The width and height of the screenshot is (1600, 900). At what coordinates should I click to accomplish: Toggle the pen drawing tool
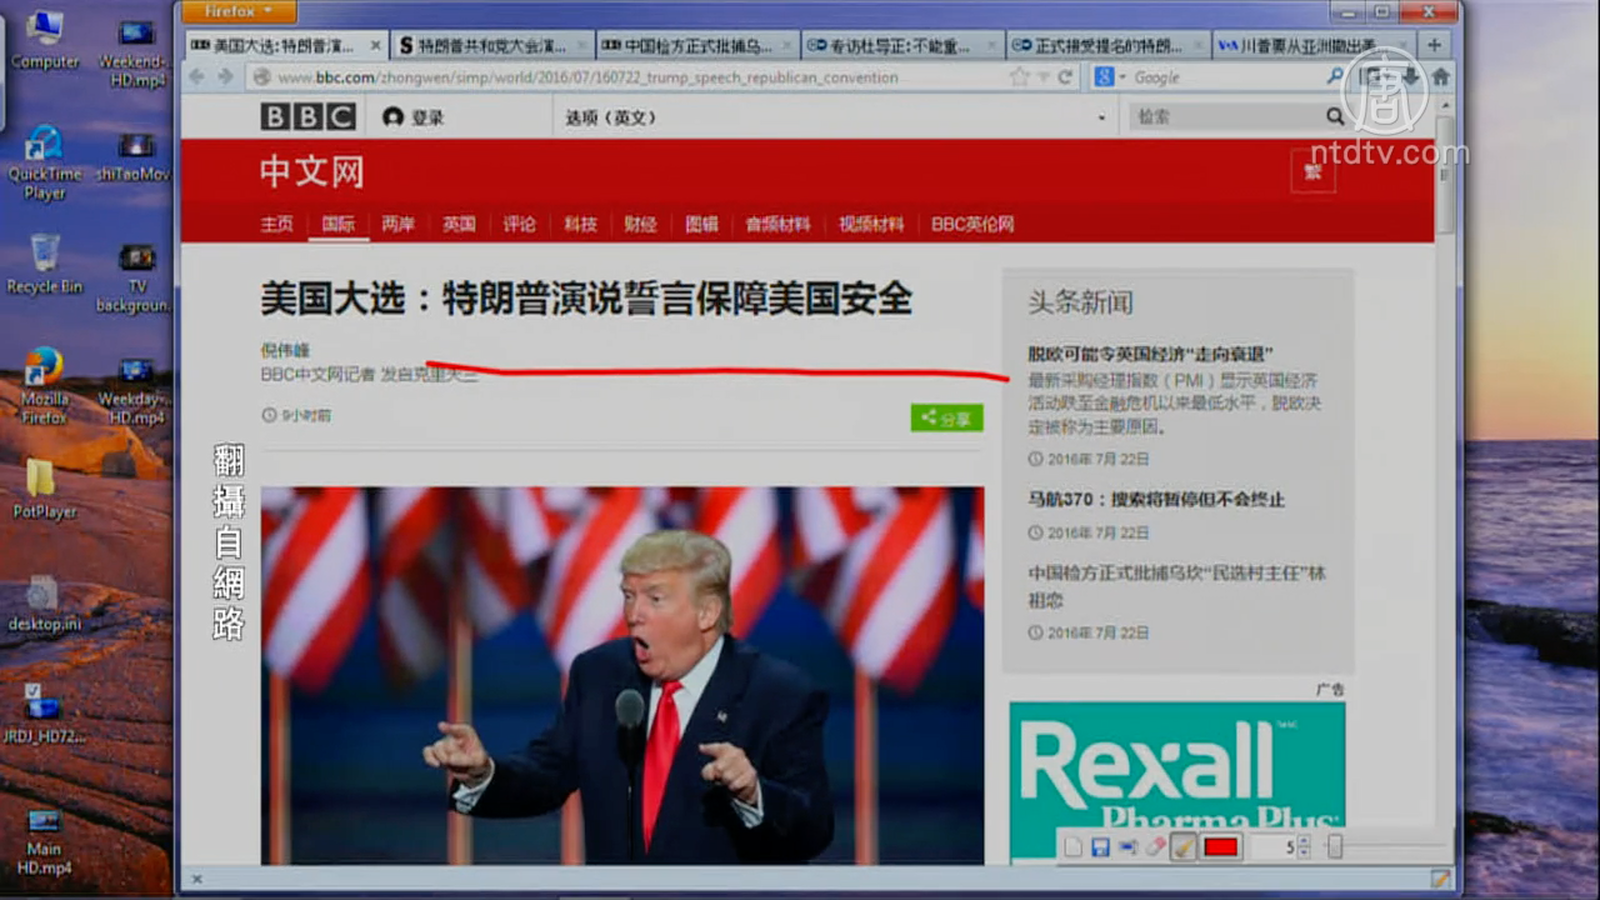click(1184, 848)
